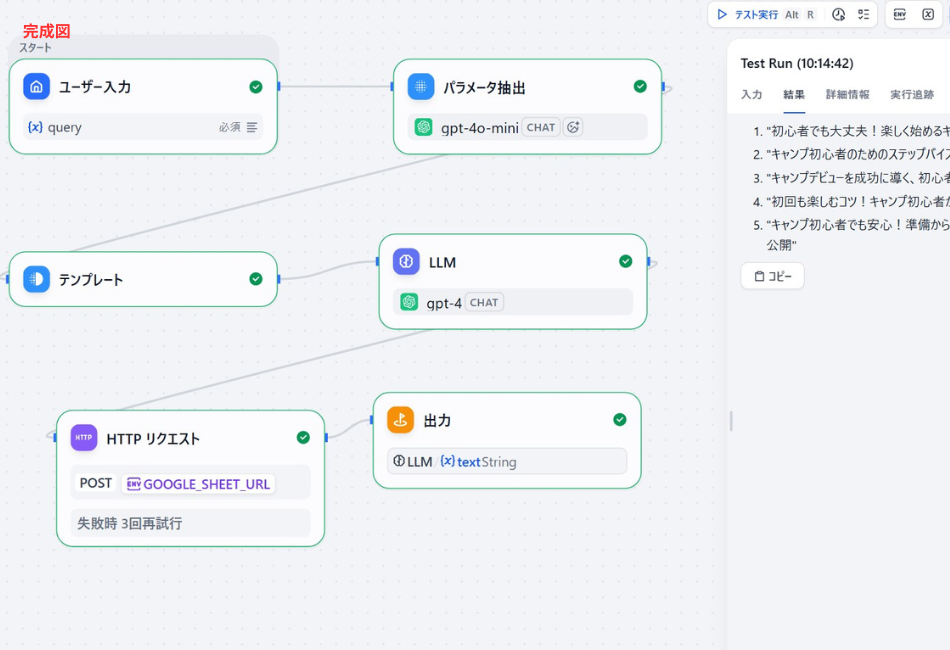Click the GOOGLE_SHEET_URL variable tag

coord(198,484)
